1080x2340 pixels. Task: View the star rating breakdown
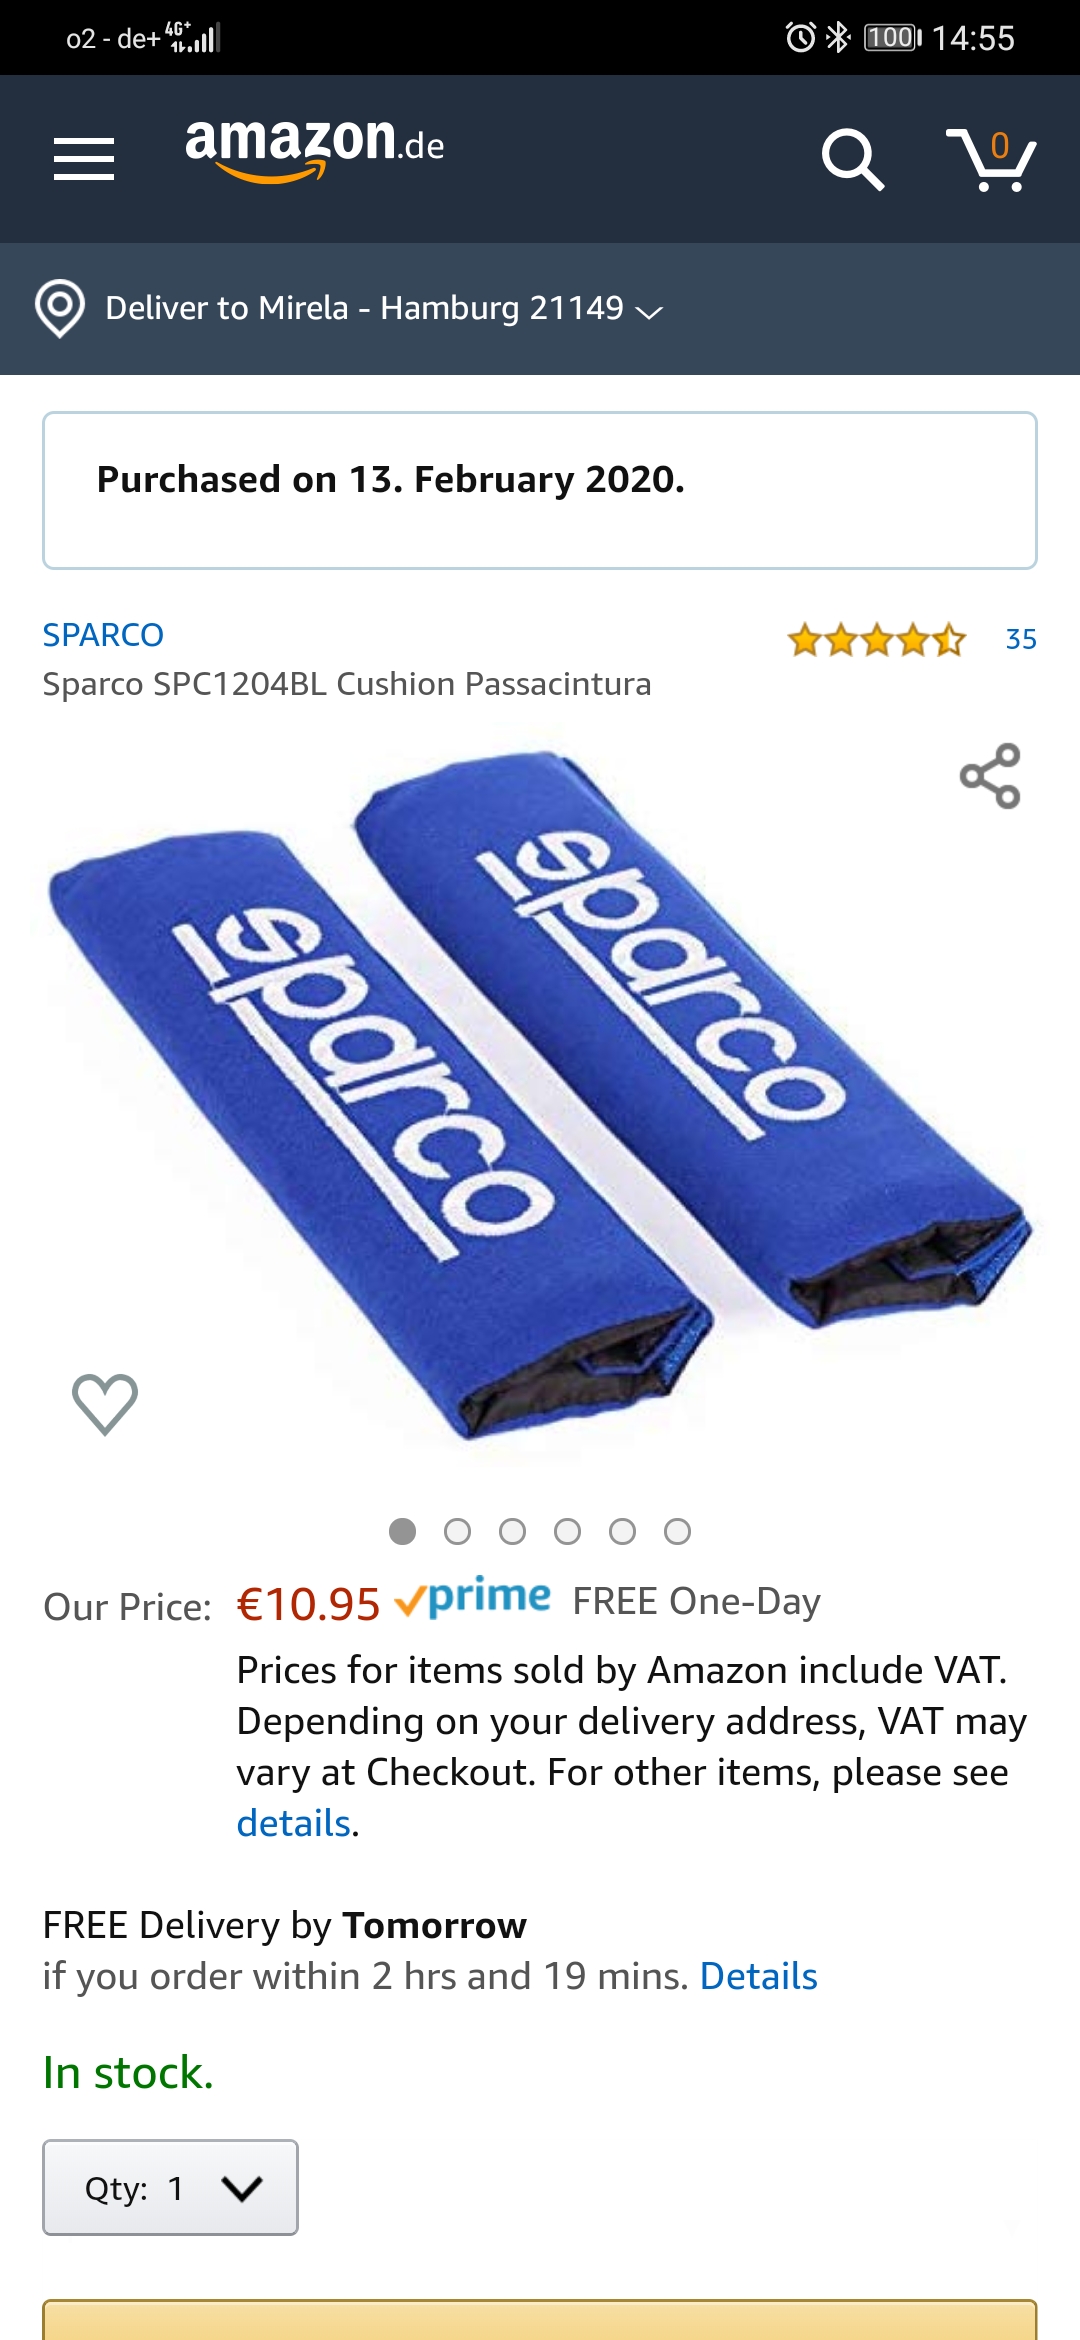[877, 639]
